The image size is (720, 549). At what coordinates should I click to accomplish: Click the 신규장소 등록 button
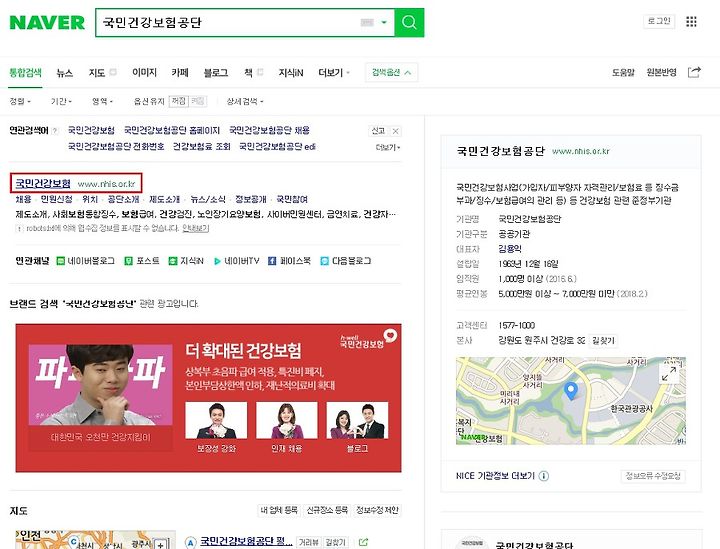[327, 510]
